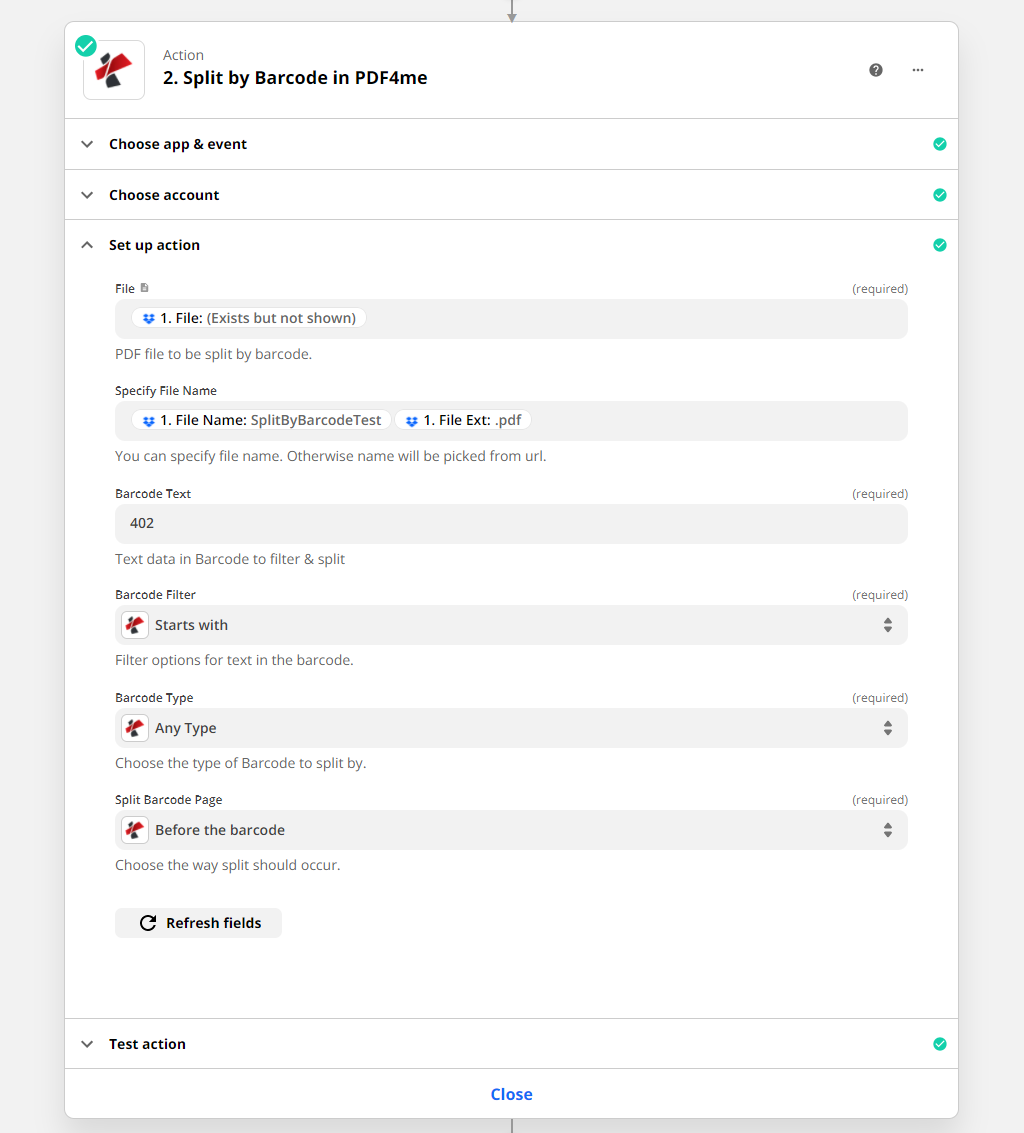Open the Barcode Filter dropdown
The image size is (1024, 1133).
pyautogui.click(x=511, y=625)
